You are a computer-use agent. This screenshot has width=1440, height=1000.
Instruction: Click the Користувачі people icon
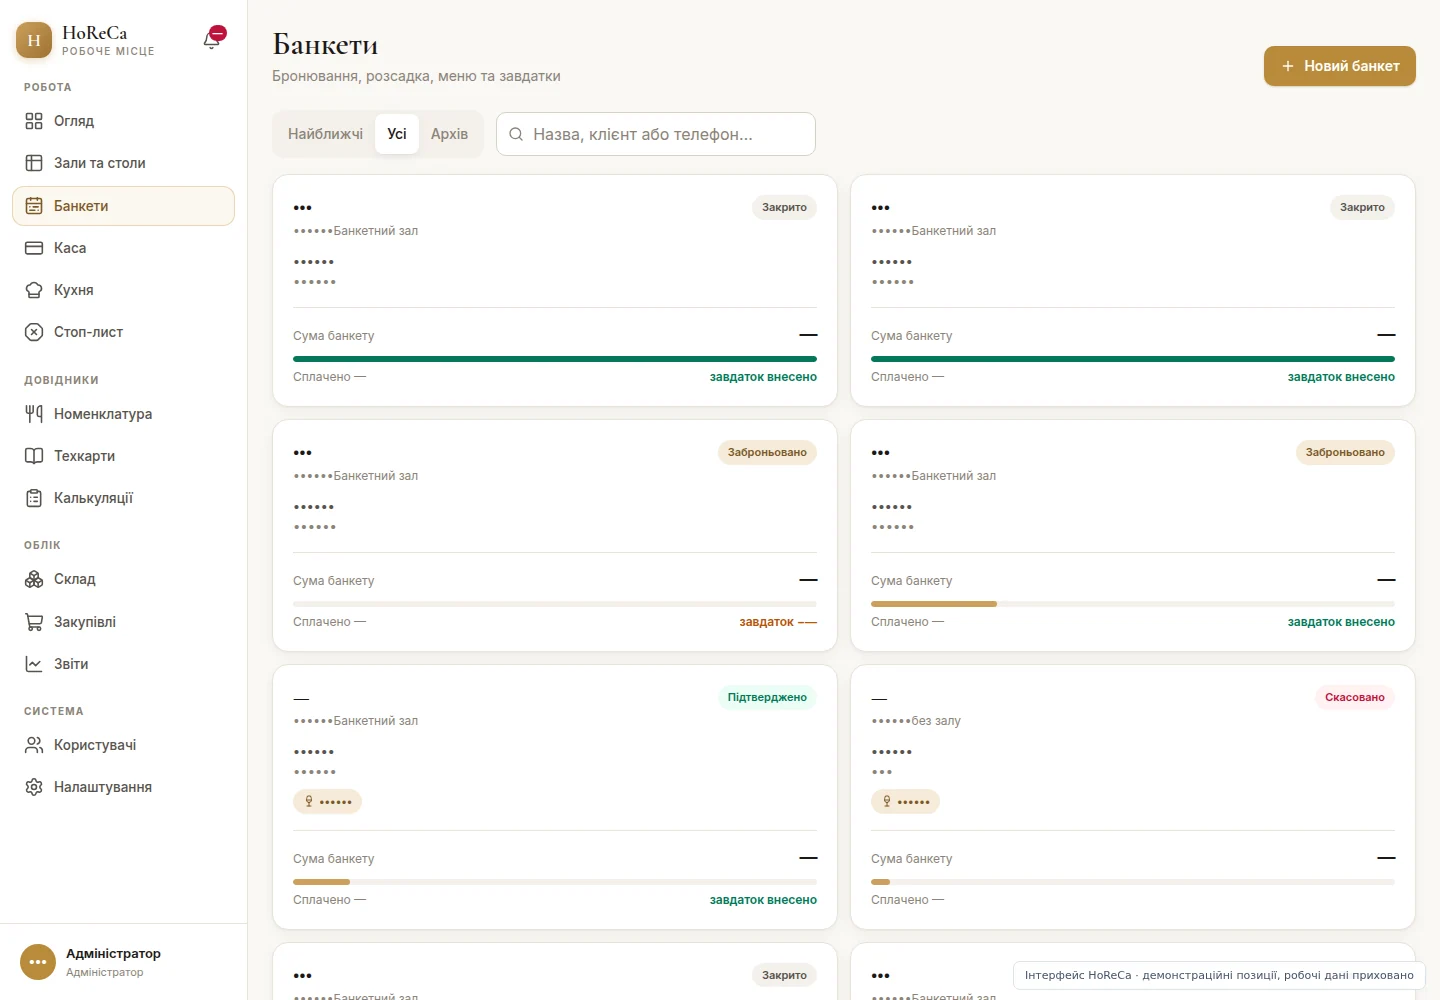pos(34,745)
